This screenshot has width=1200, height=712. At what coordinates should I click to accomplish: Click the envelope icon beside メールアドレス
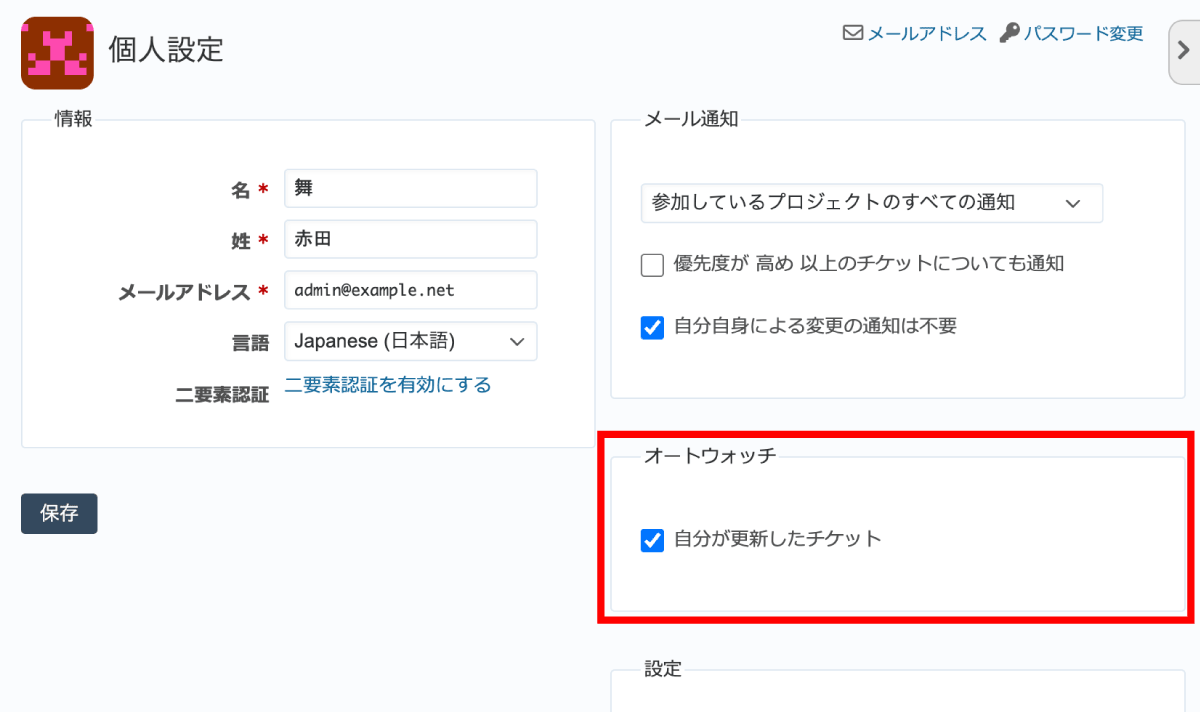click(853, 33)
